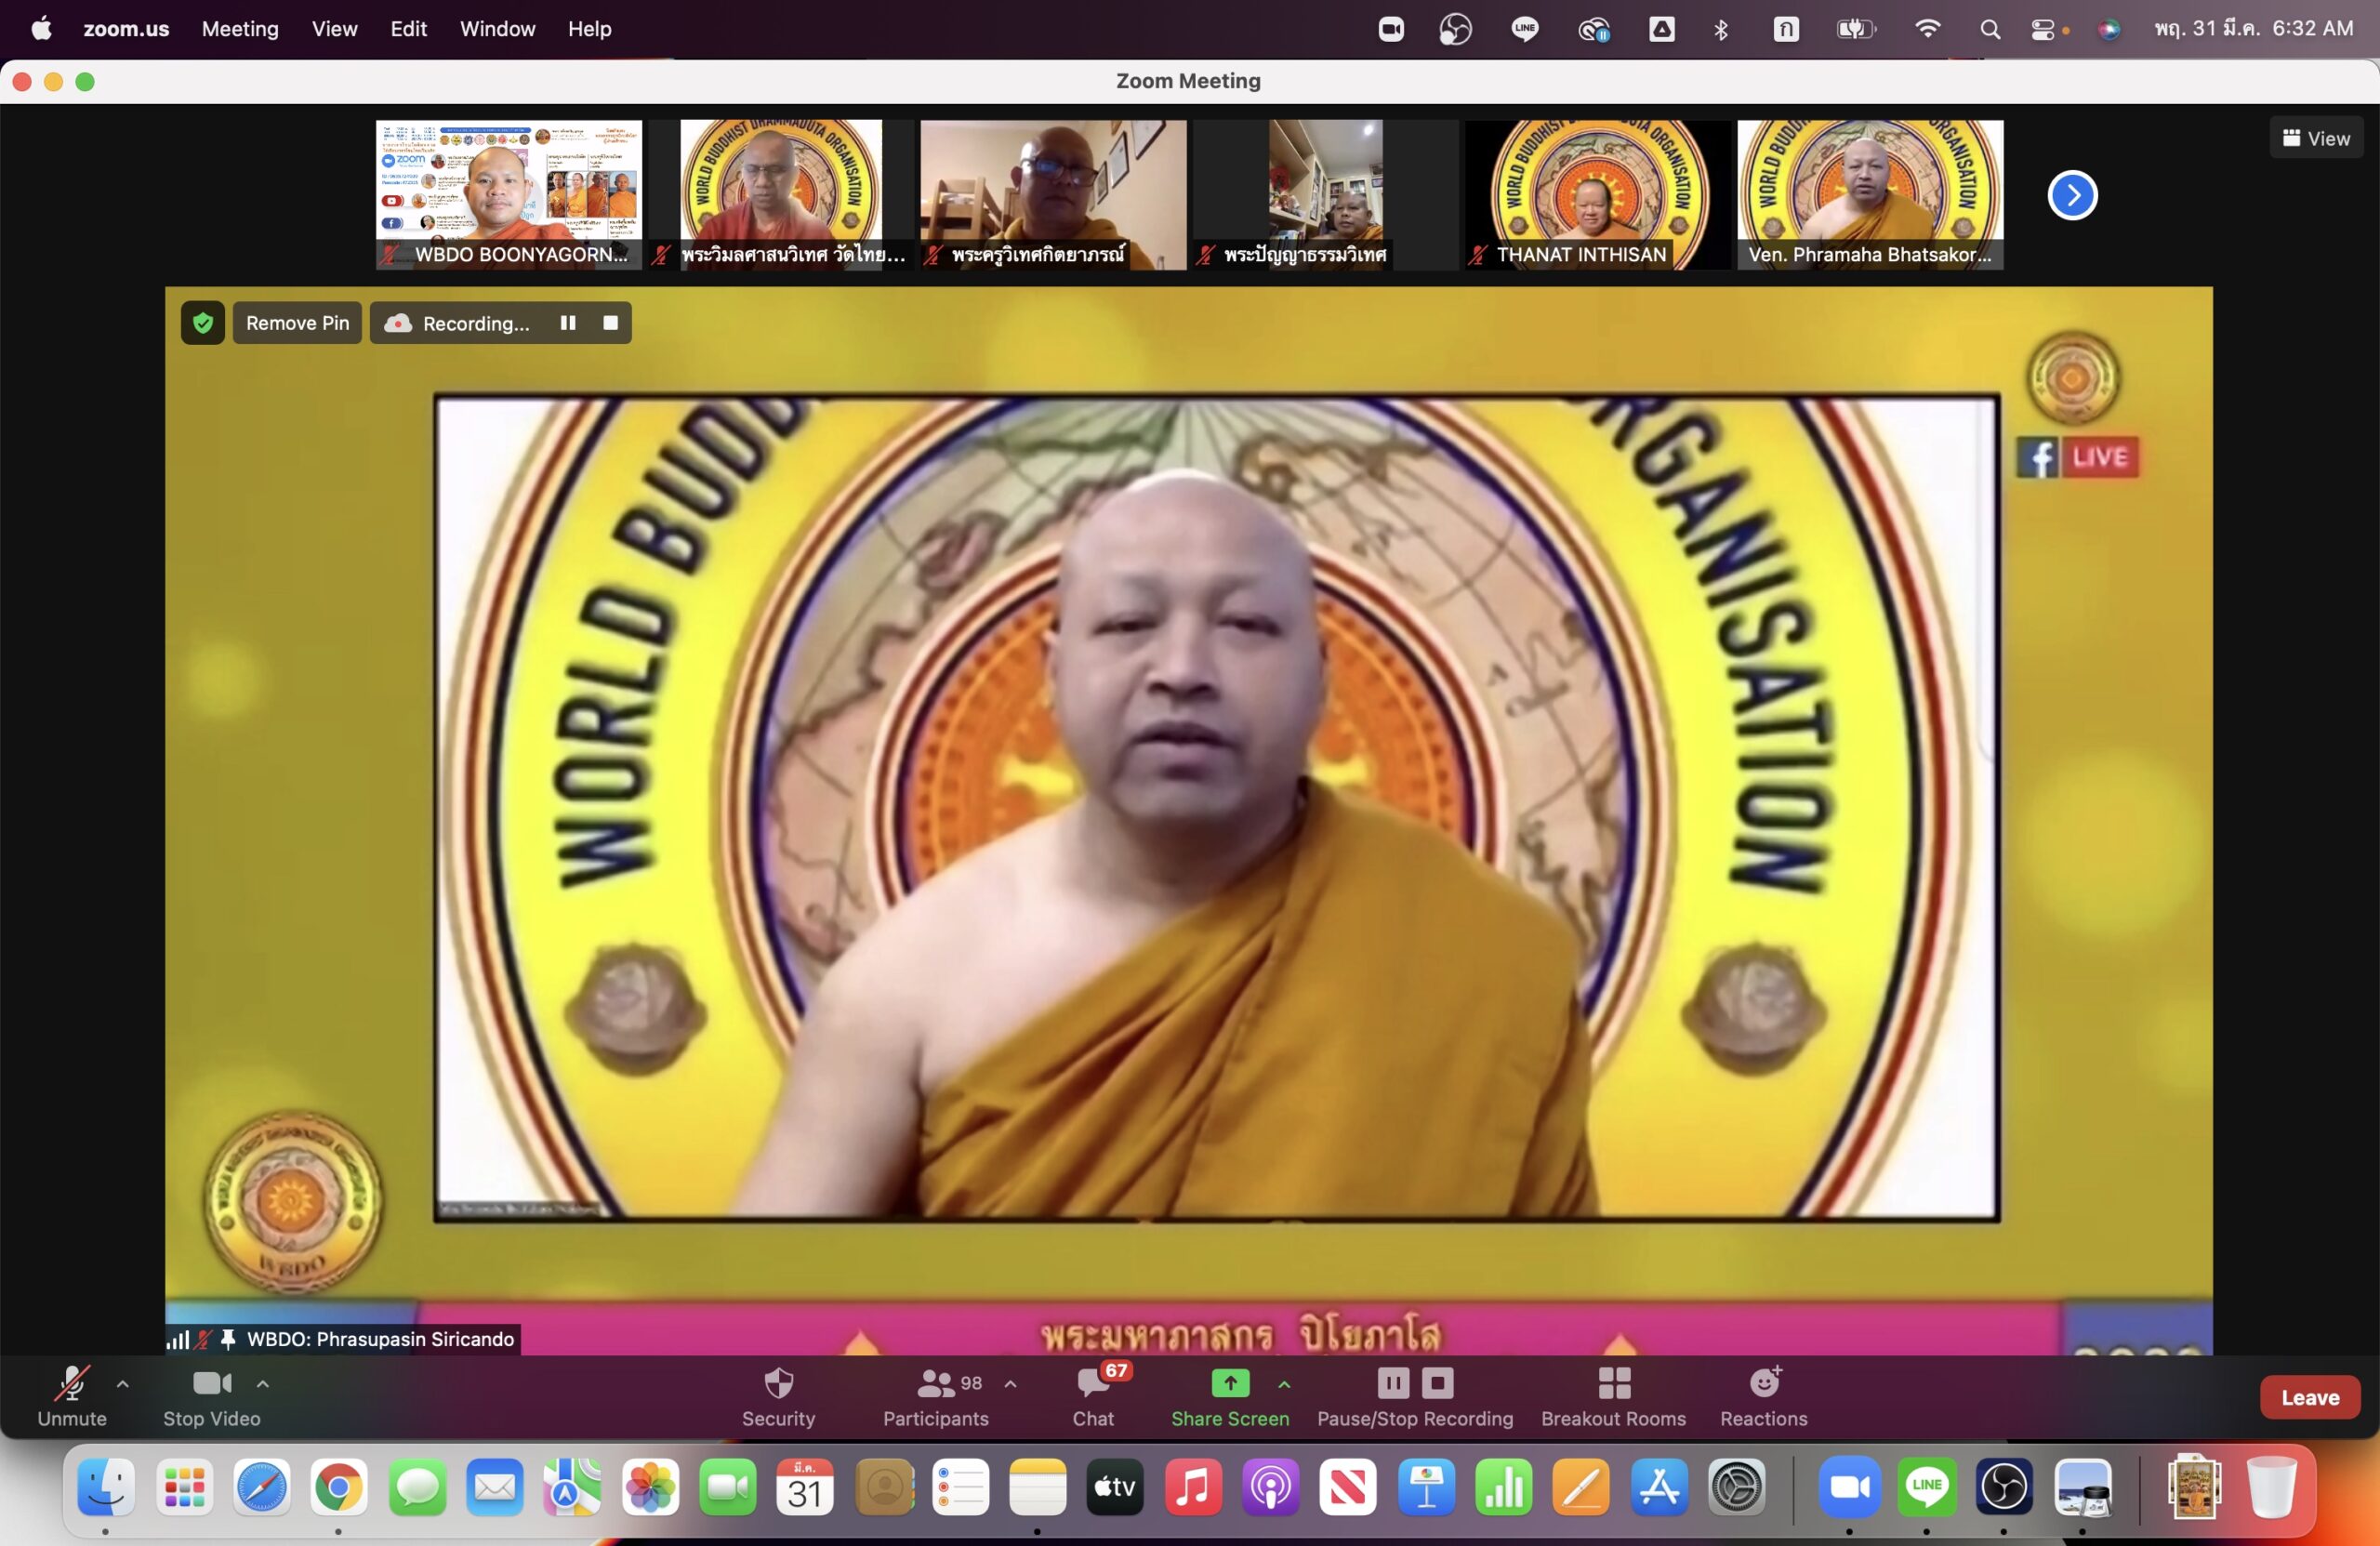Pause recording in the top-left recording bar

point(568,323)
